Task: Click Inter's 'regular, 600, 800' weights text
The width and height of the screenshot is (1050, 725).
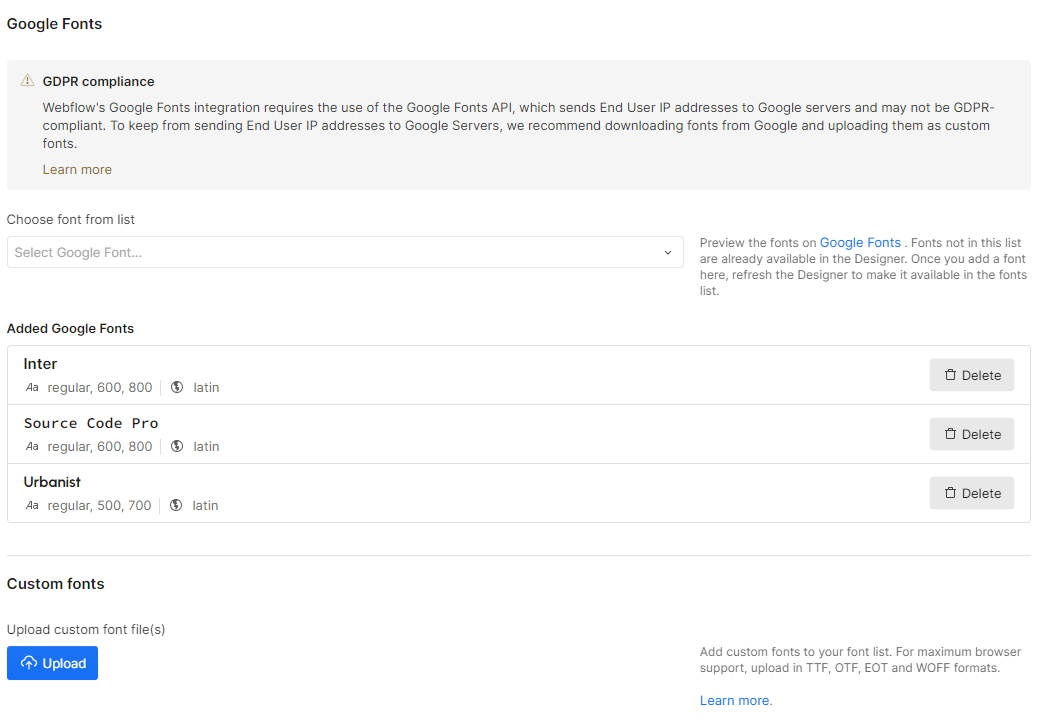Action: point(100,387)
